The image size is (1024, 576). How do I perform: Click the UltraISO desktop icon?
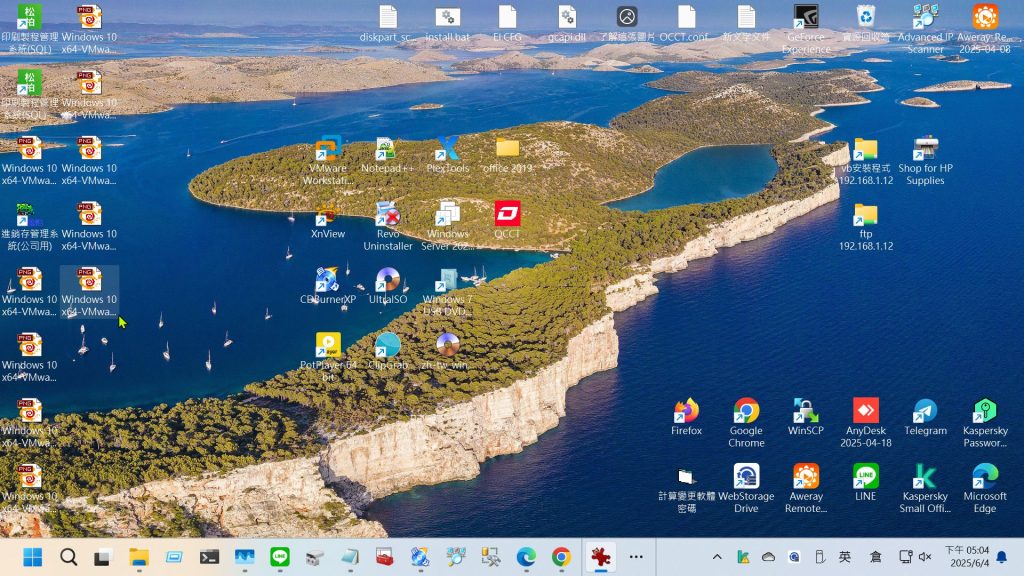click(387, 281)
